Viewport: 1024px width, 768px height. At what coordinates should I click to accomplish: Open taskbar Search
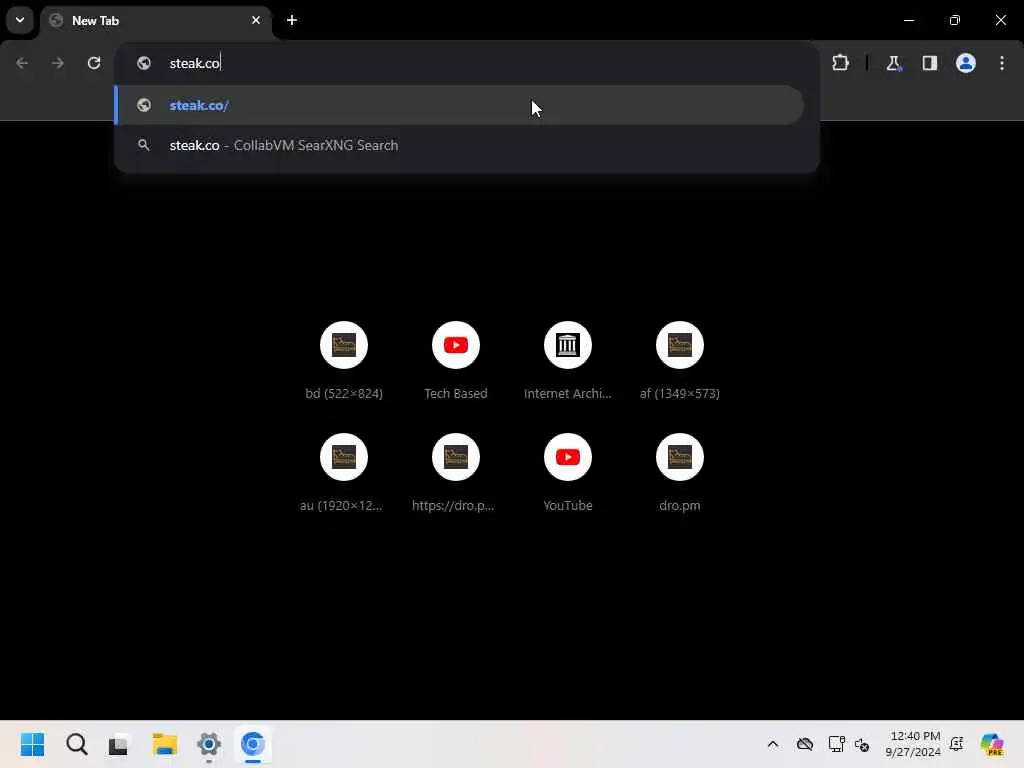[x=76, y=744]
